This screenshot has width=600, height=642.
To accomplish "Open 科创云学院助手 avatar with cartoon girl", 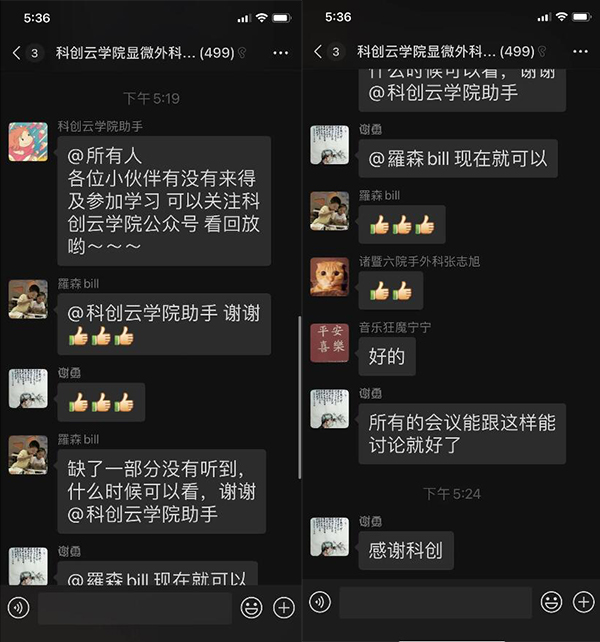I will click(x=28, y=141).
